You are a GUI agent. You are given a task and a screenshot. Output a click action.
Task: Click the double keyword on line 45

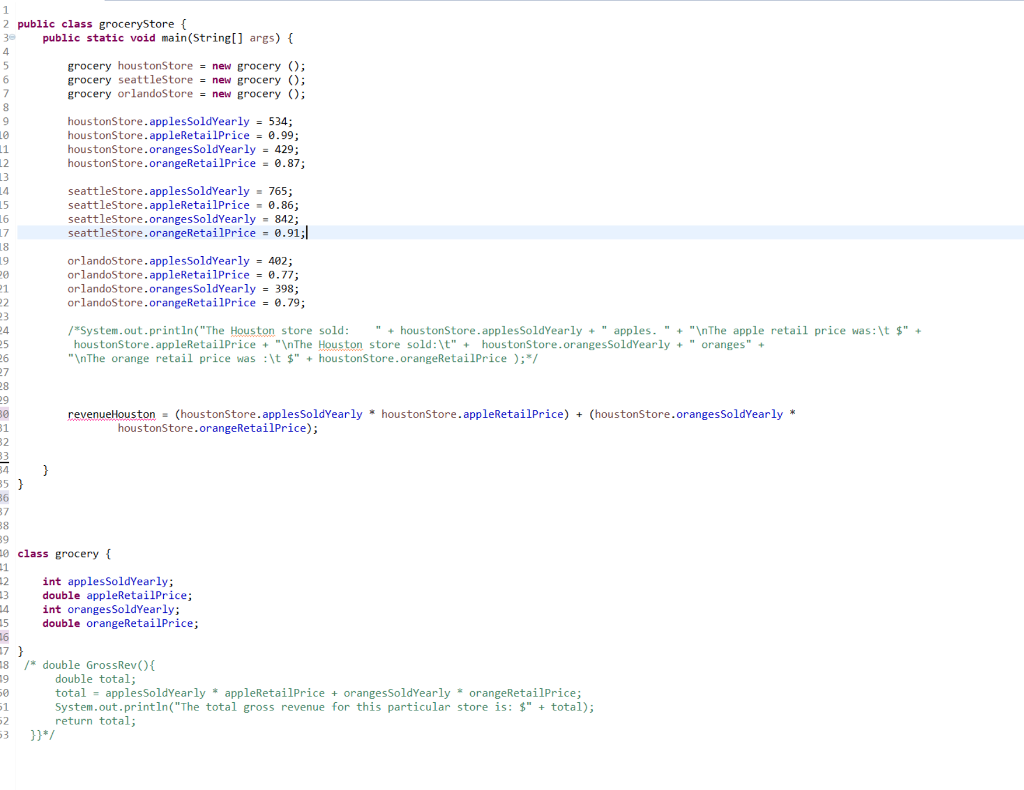click(61, 623)
